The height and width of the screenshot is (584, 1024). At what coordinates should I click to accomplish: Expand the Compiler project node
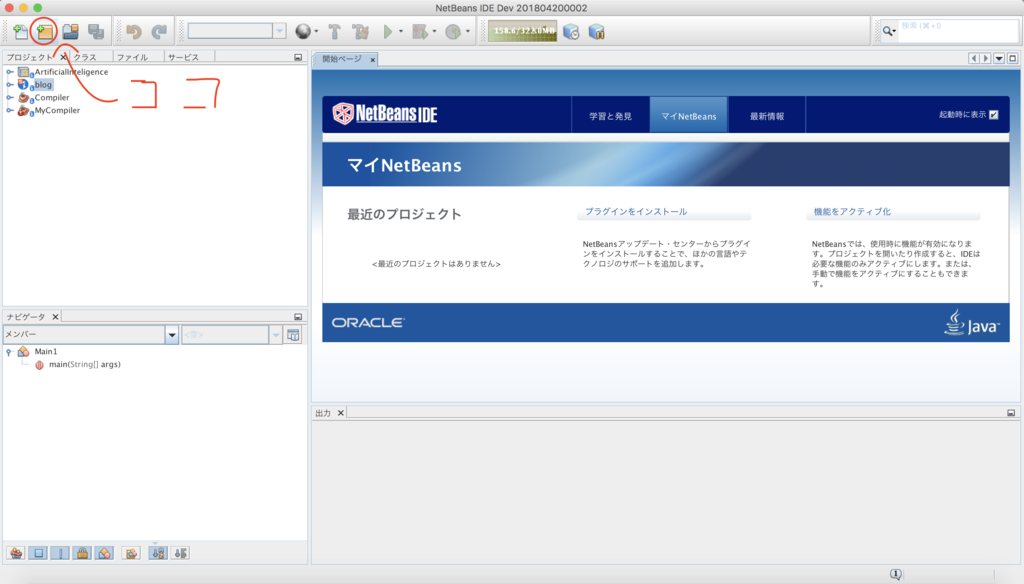point(10,97)
